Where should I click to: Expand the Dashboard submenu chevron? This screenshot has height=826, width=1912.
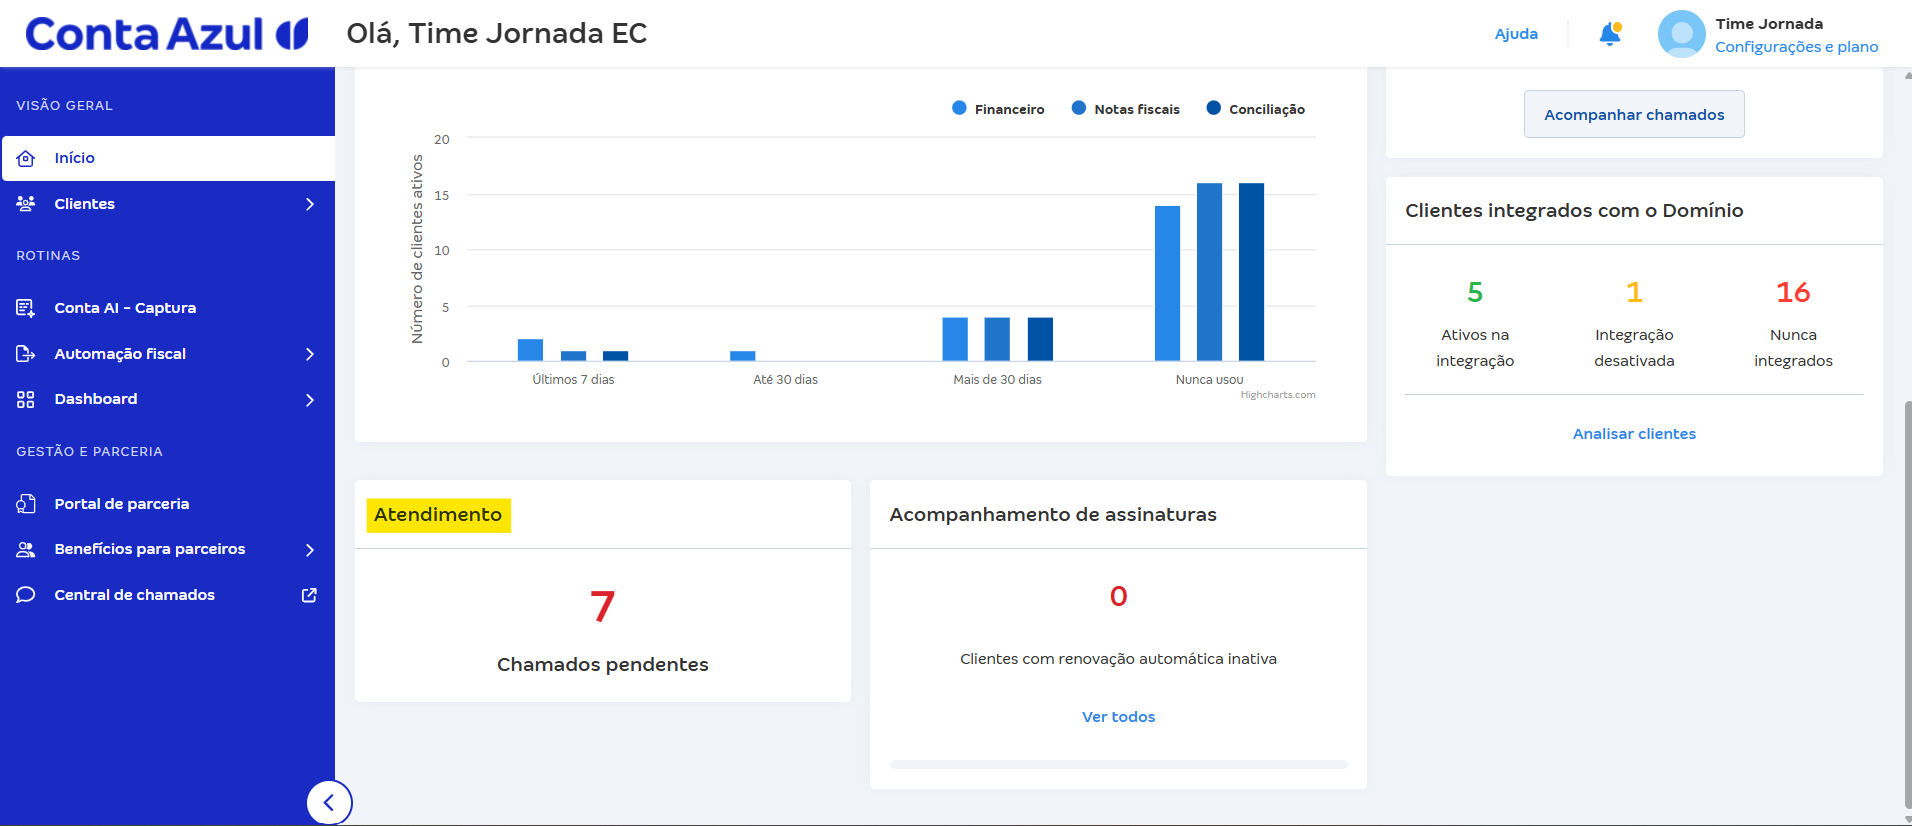tap(310, 400)
